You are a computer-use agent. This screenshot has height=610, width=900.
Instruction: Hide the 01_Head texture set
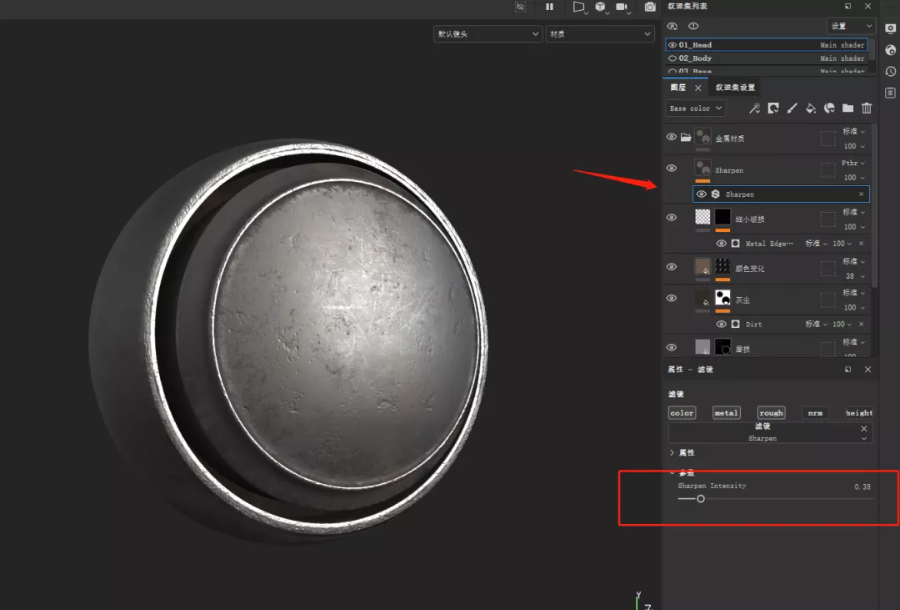click(x=672, y=45)
